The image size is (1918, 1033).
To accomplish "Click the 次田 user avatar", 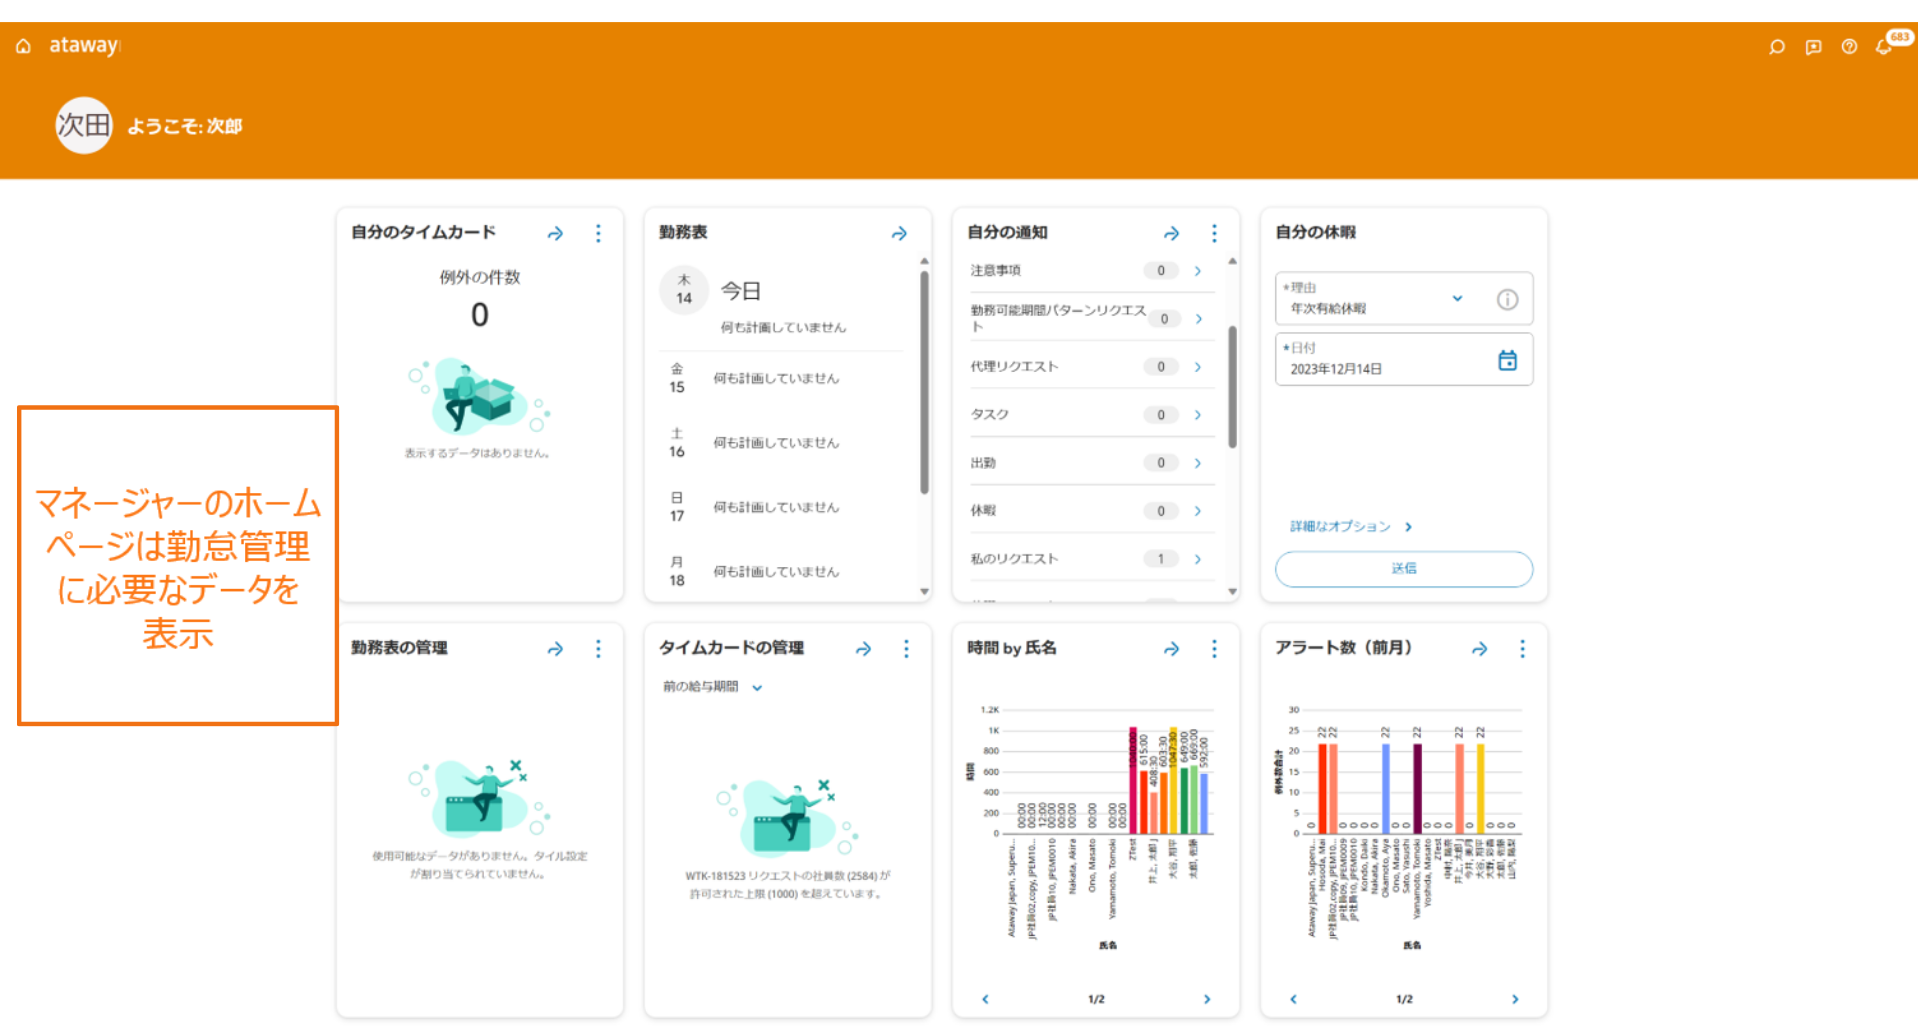I will (83, 126).
